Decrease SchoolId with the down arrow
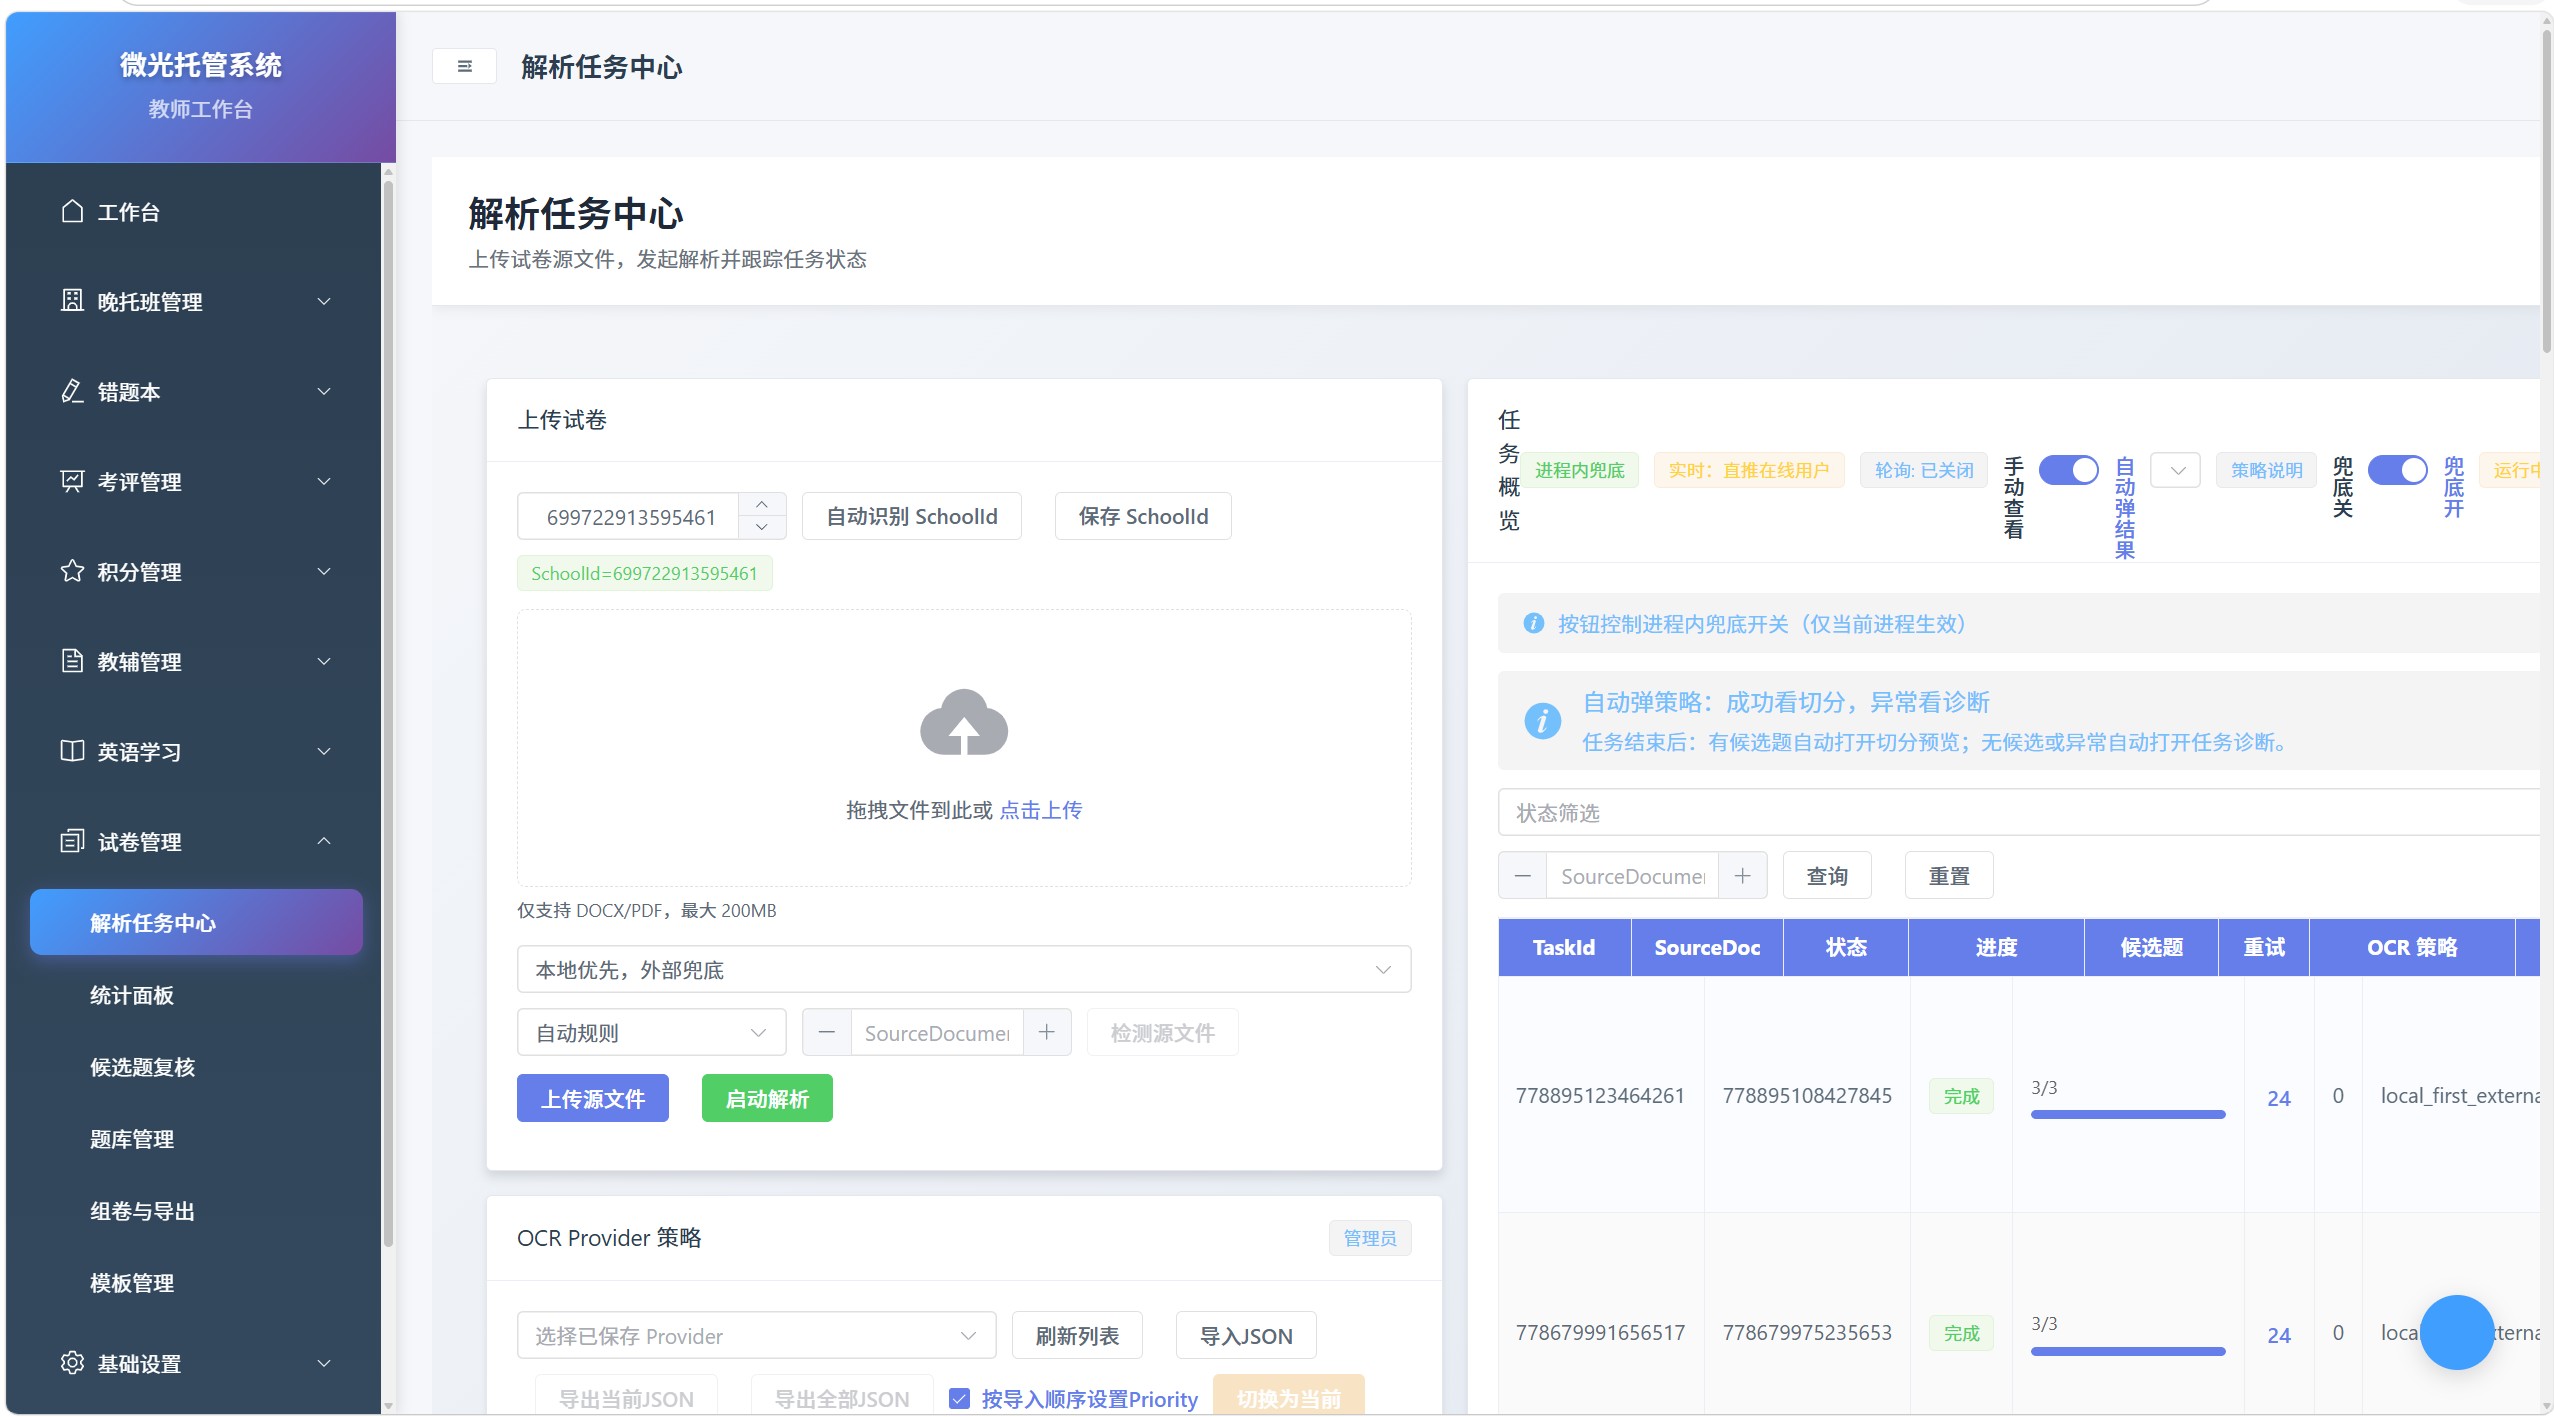 (762, 527)
